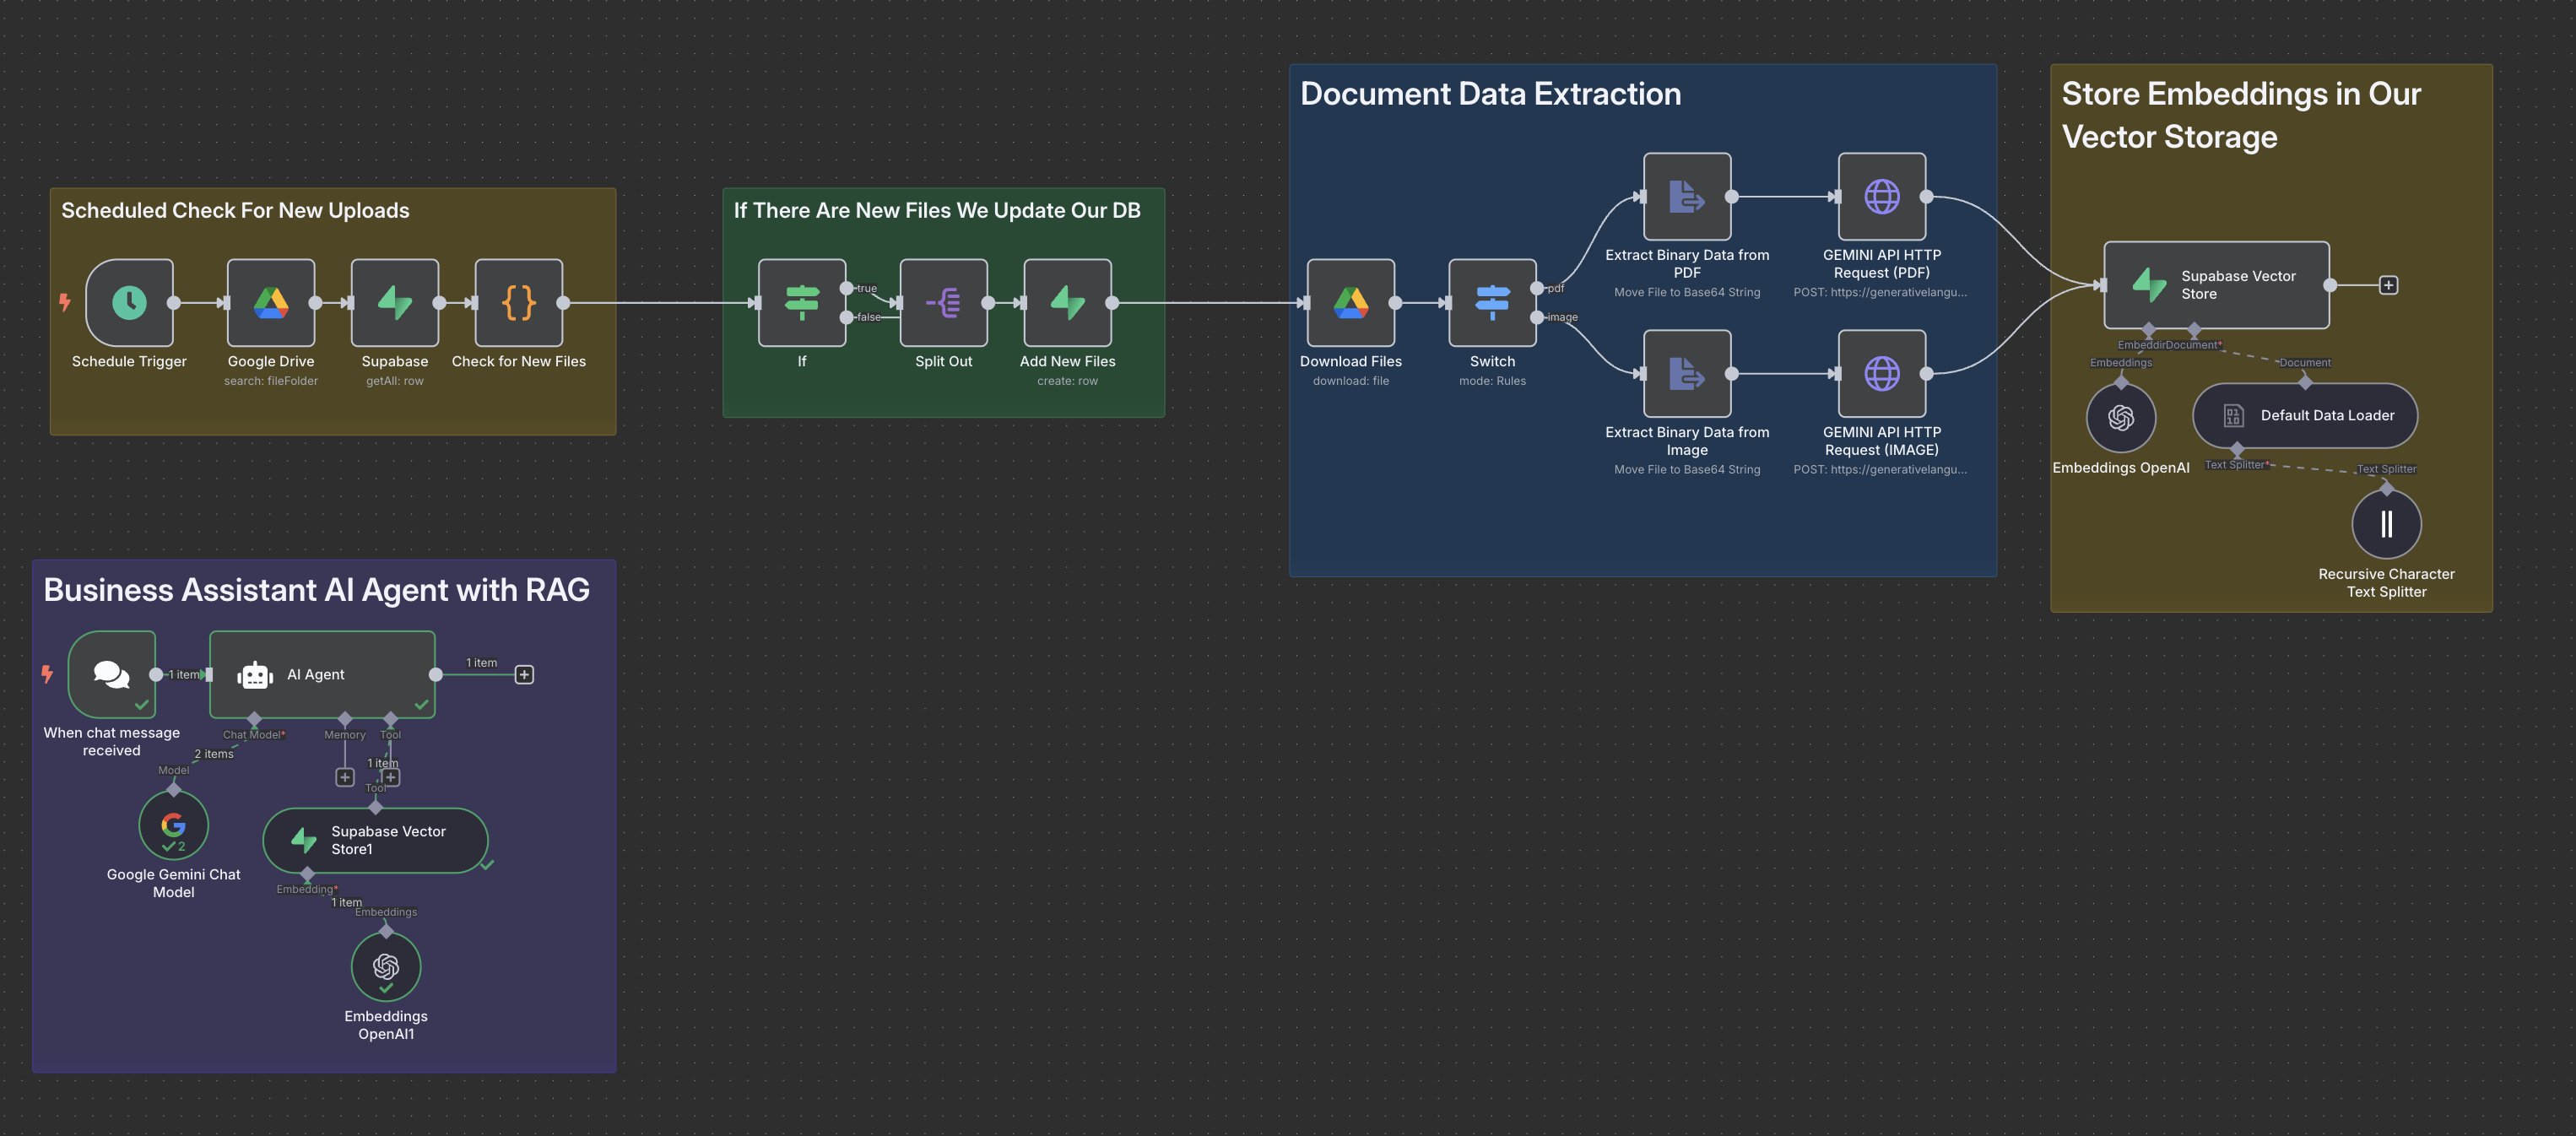Click the Switch node image output connector
This screenshot has width=2576, height=1136.
pos(1537,317)
